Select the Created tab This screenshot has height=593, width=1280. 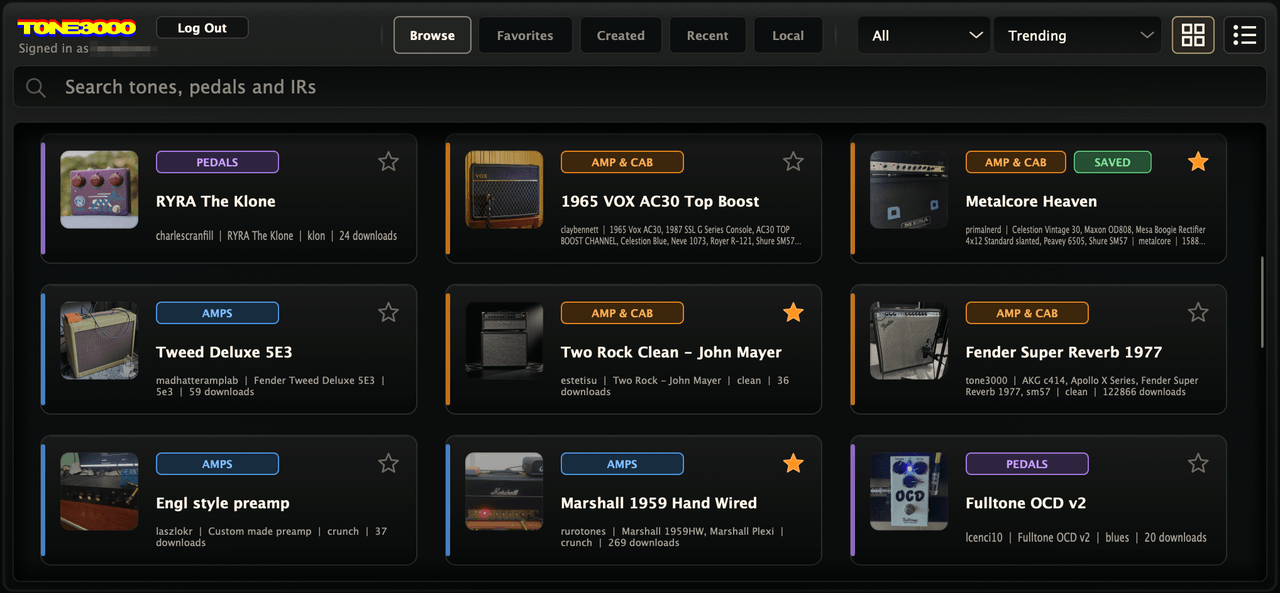pos(621,35)
